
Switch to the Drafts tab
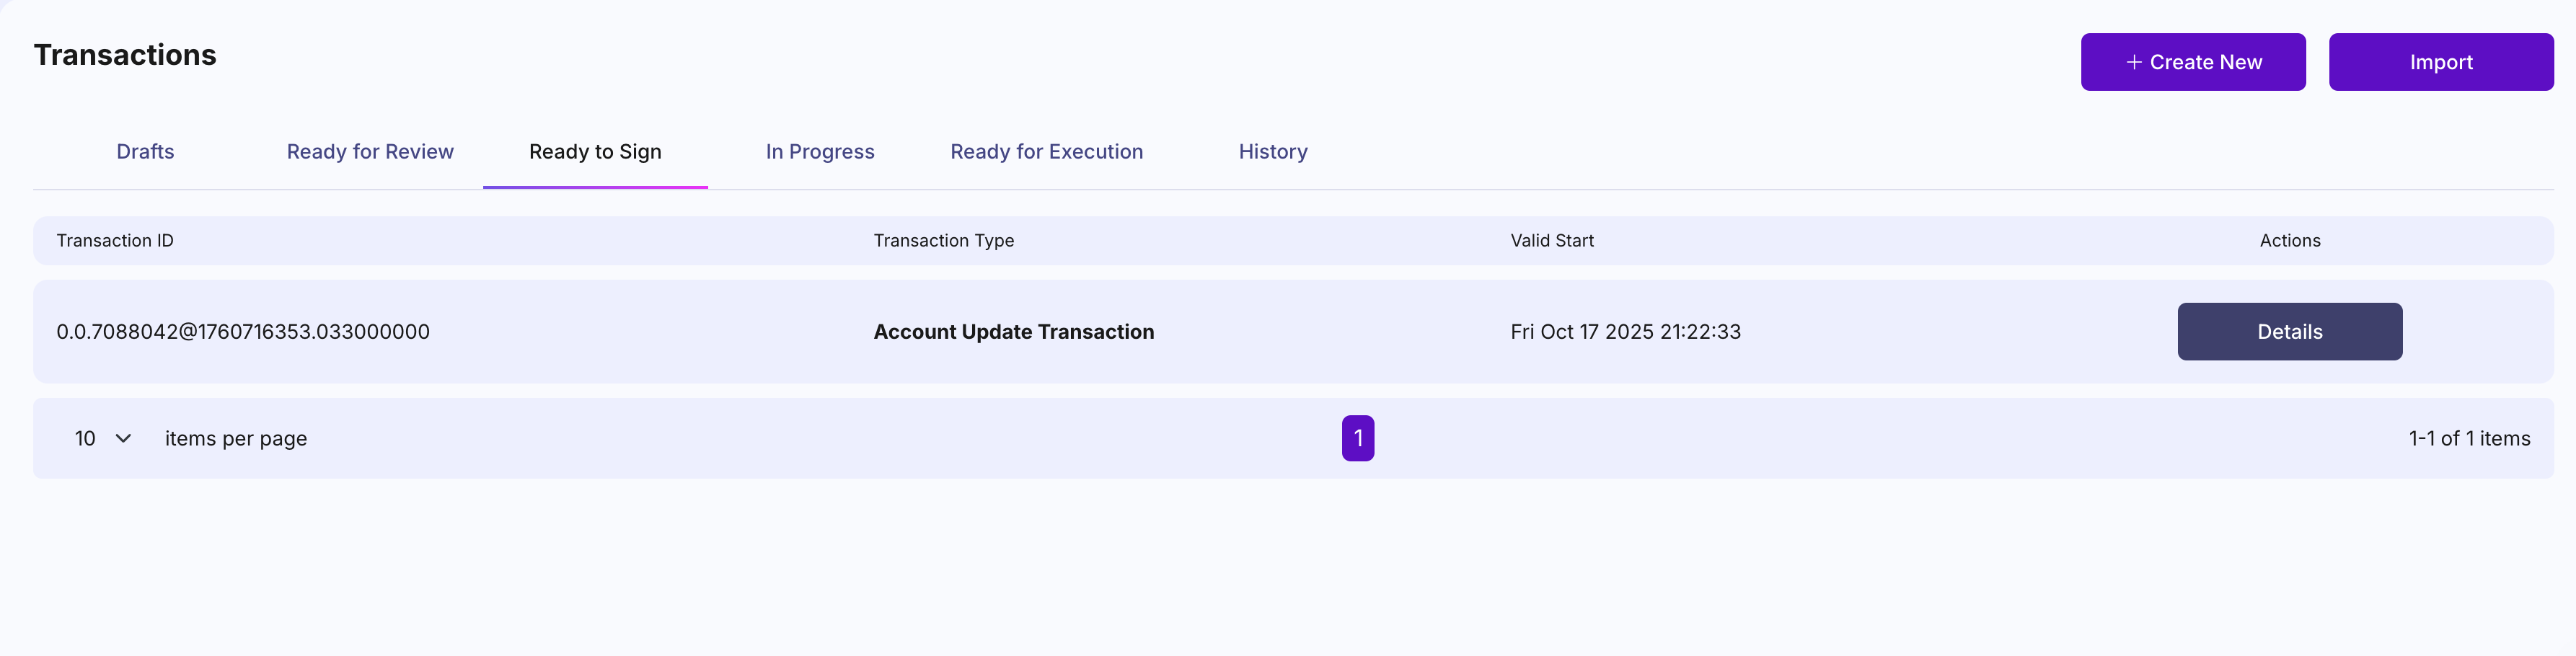[x=145, y=152]
